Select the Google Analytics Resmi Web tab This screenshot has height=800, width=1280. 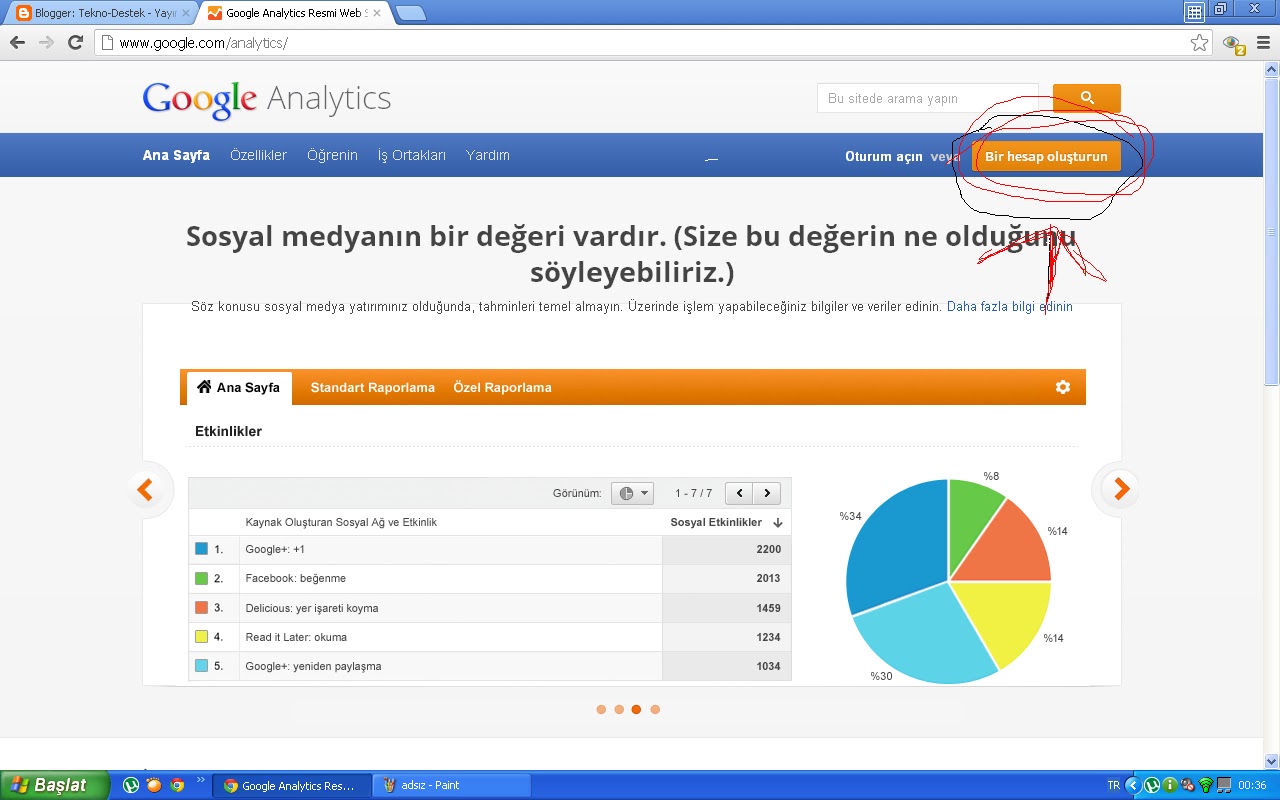tap(293, 13)
